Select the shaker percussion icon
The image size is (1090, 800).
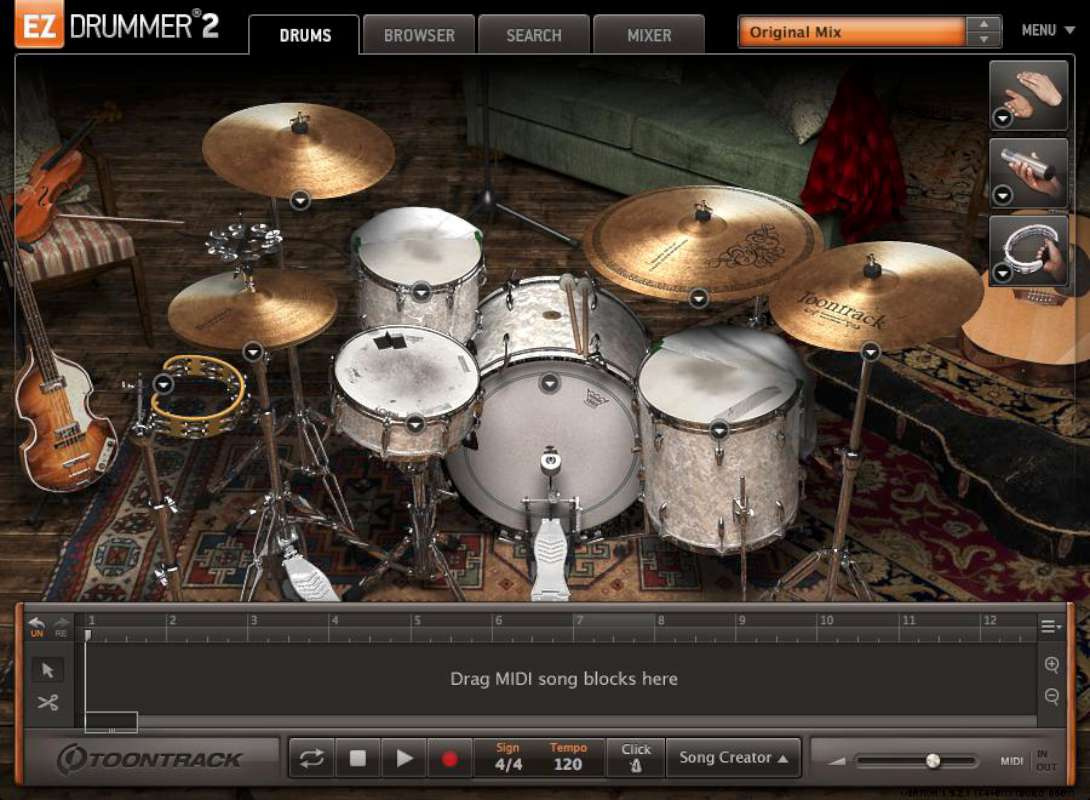[x=1028, y=170]
